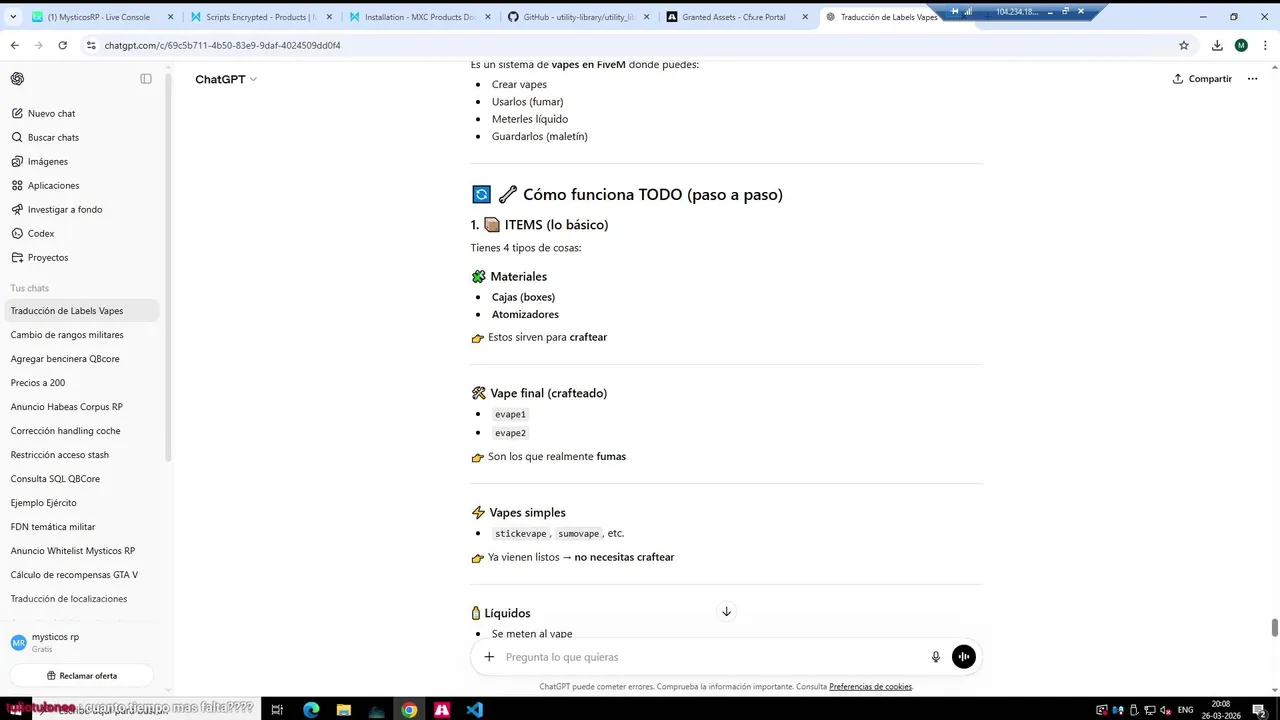Click the chatgpt.com address bar URL

pos(222,45)
